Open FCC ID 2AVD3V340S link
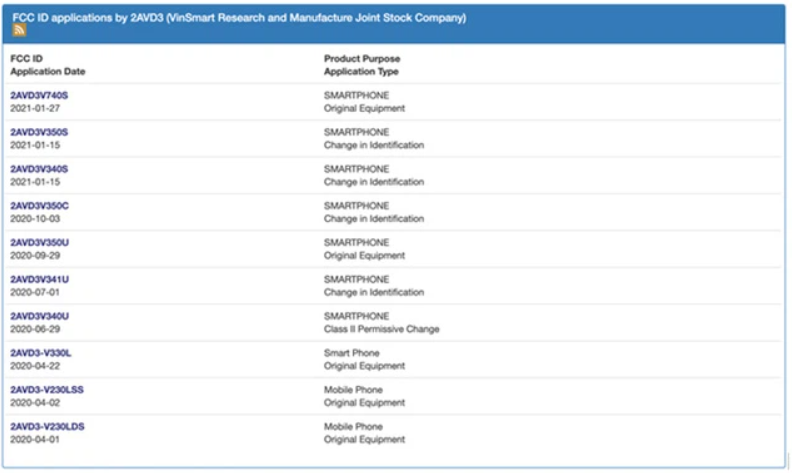The height and width of the screenshot is (473, 792). 39,169
